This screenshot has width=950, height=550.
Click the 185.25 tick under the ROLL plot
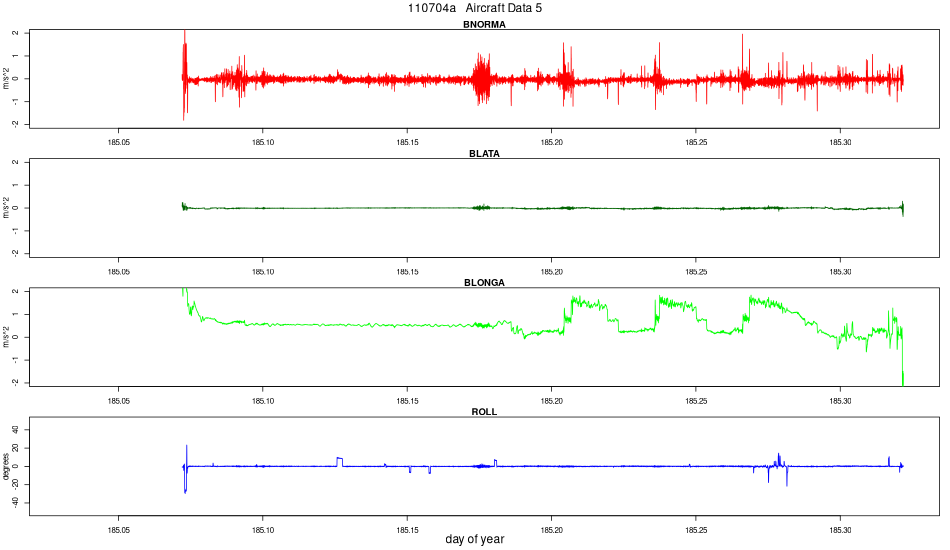(x=696, y=530)
